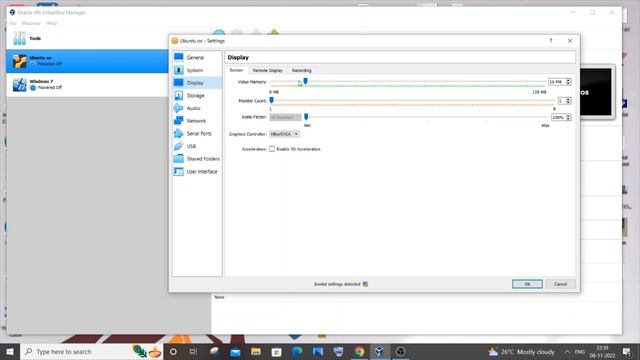The image size is (640, 360).
Task: Open Cortana circle on taskbar
Action: 173,351
